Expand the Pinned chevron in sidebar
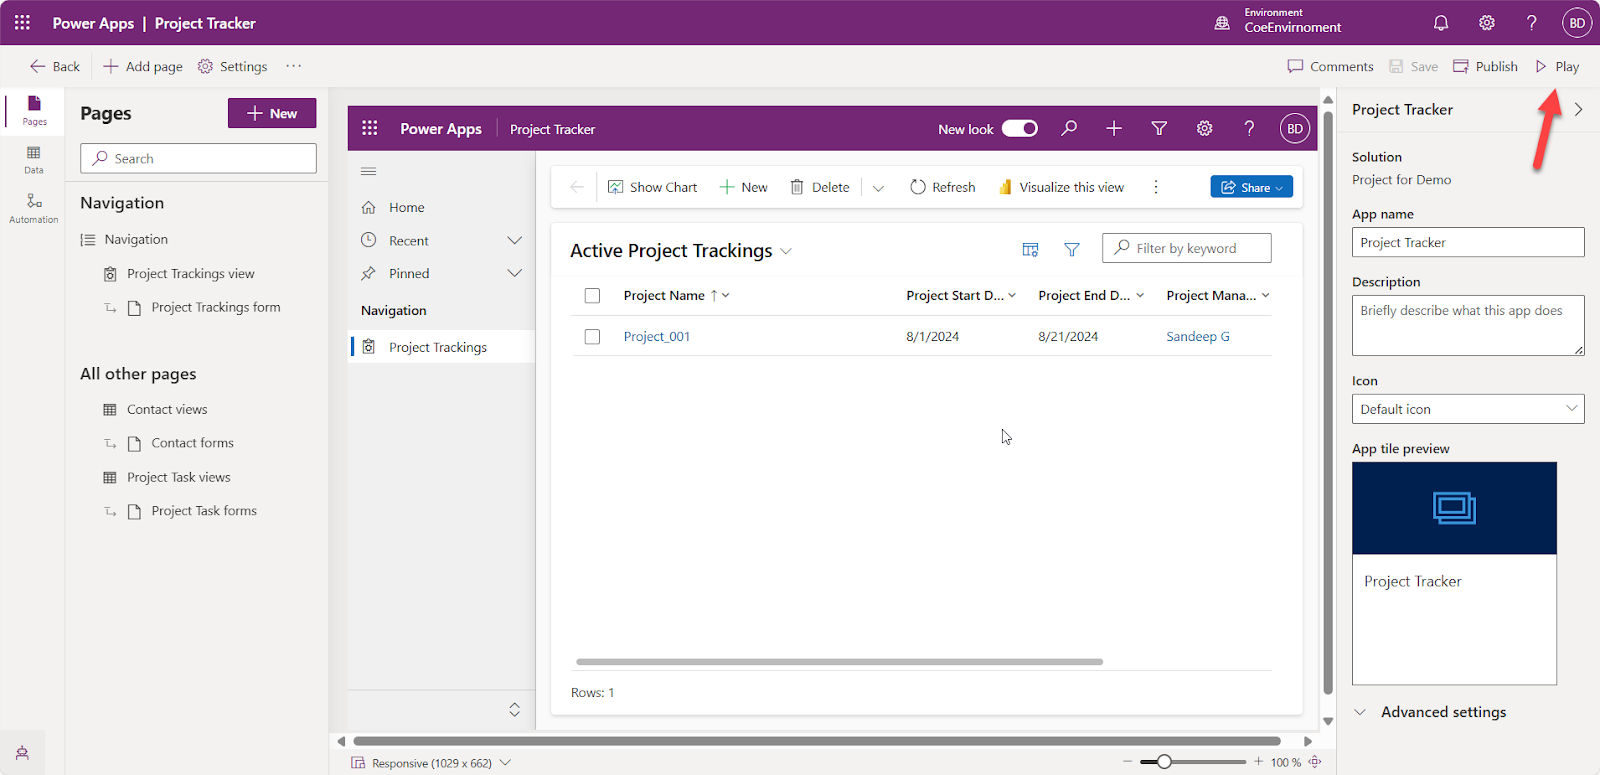The image size is (1600, 775). pyautogui.click(x=515, y=273)
